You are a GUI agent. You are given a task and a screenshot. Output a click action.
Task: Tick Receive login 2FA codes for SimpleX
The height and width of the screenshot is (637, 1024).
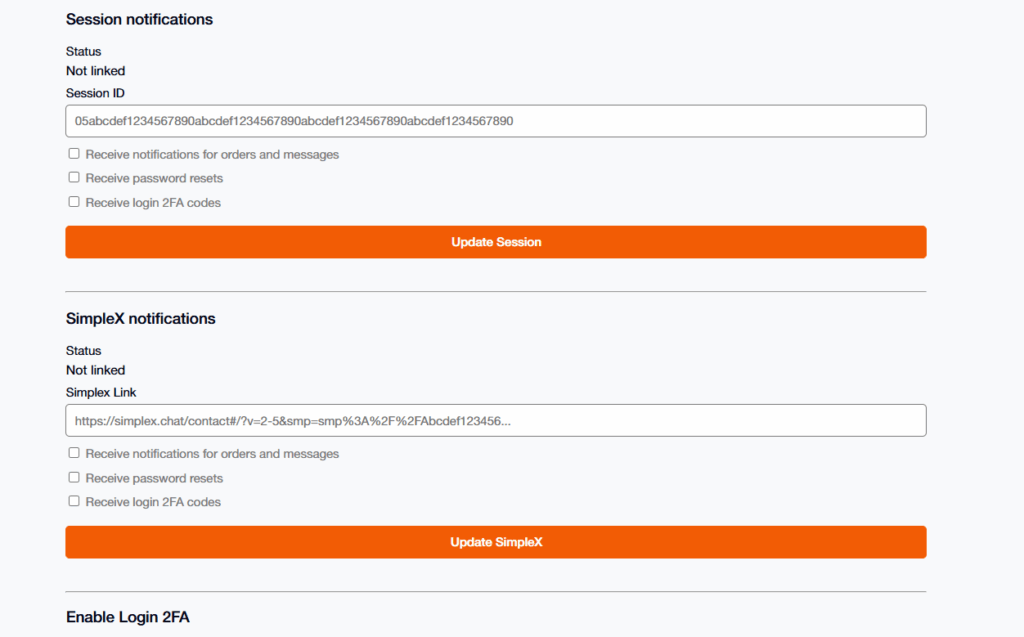tap(74, 501)
